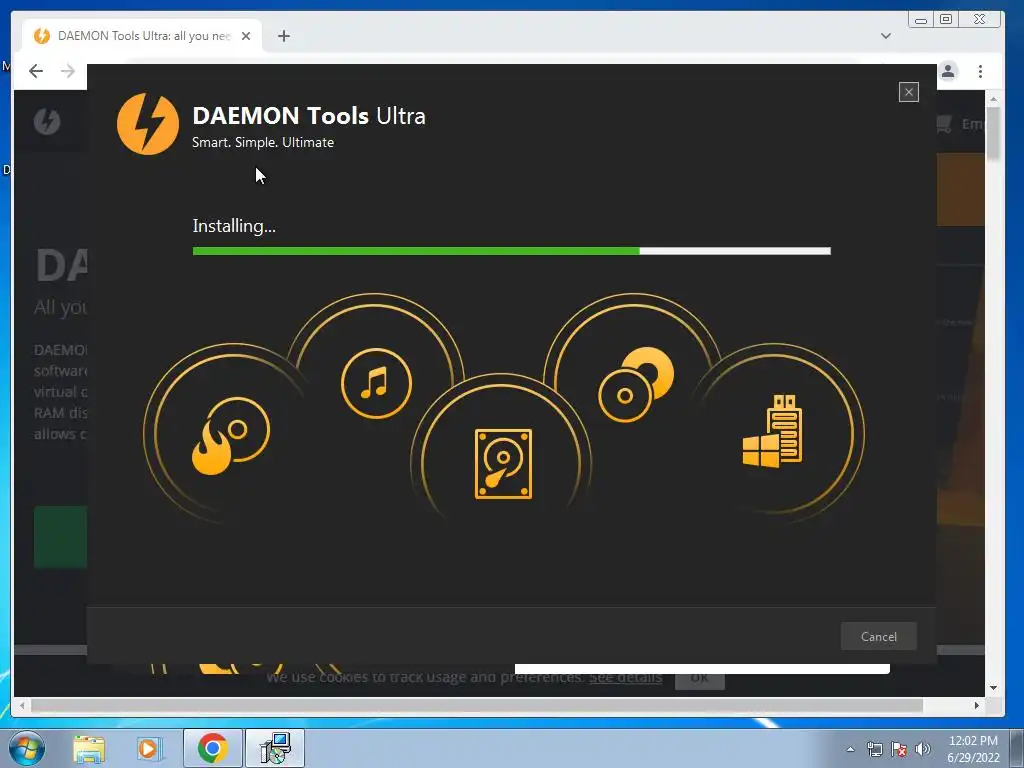Click the vertical scrollbar up arrow
This screenshot has height=768, width=1024.
(993, 99)
